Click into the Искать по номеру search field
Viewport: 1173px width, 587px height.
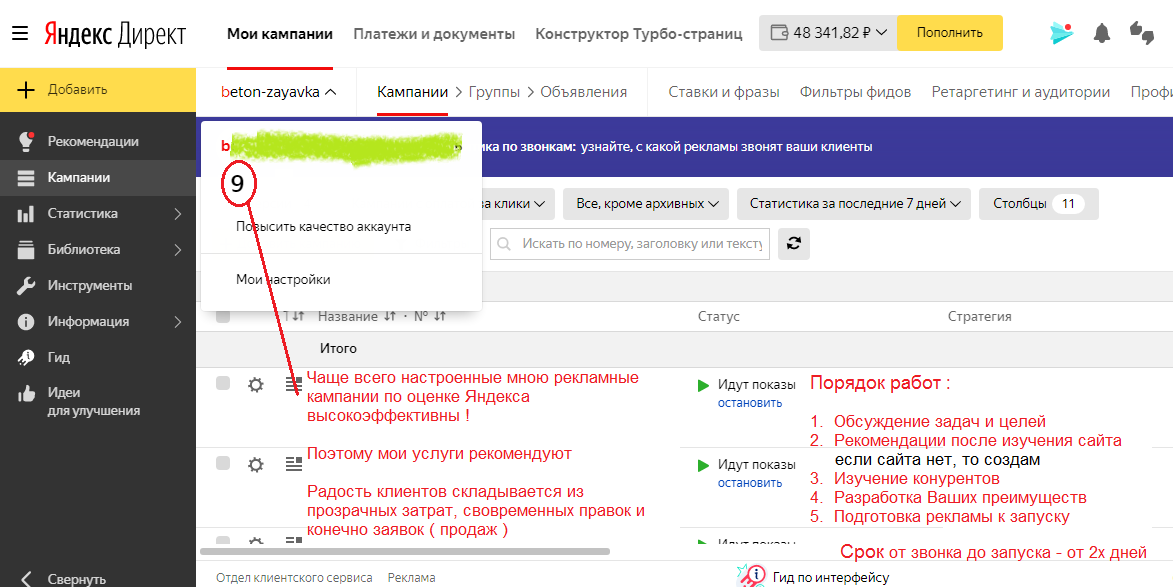click(x=630, y=244)
